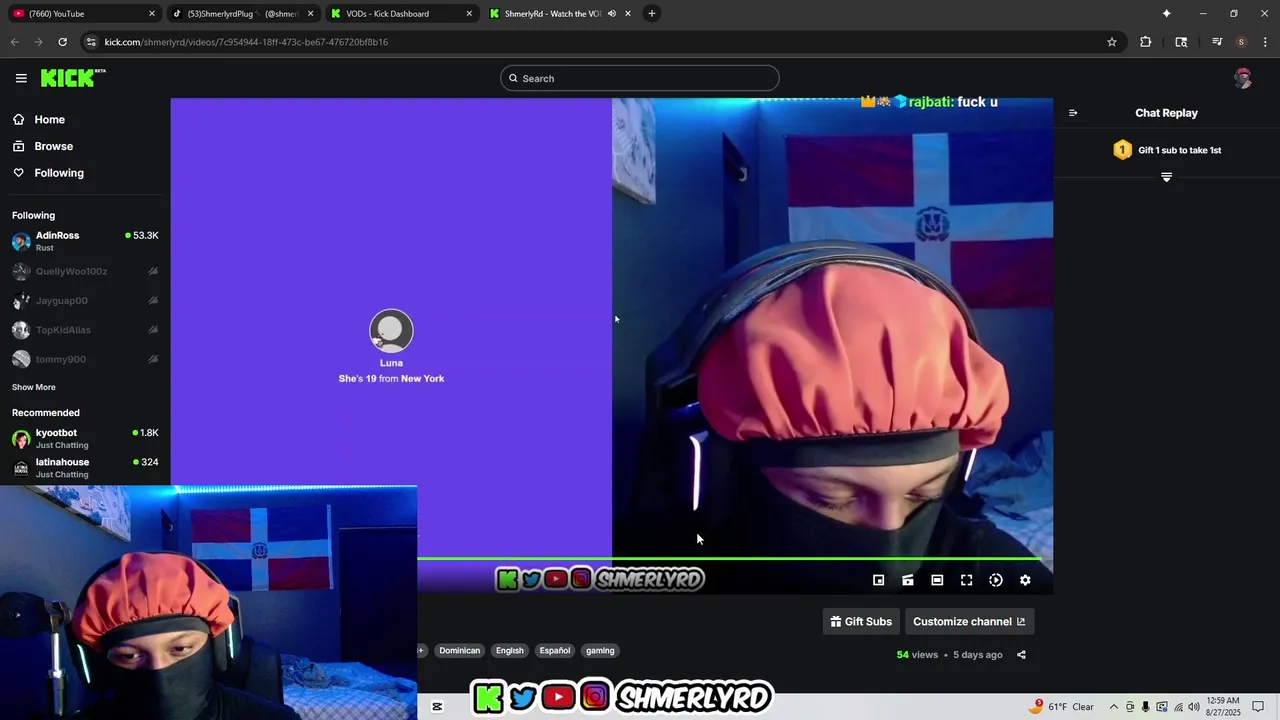The height and width of the screenshot is (720, 1280).
Task: Click the Luna profile avatar in video
Action: coord(391,331)
